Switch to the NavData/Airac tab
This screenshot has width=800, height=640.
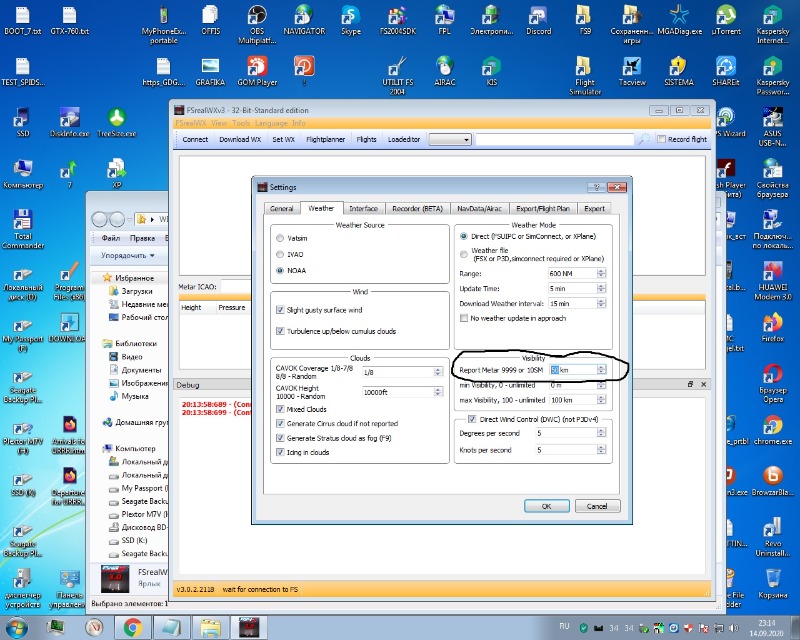pos(480,208)
